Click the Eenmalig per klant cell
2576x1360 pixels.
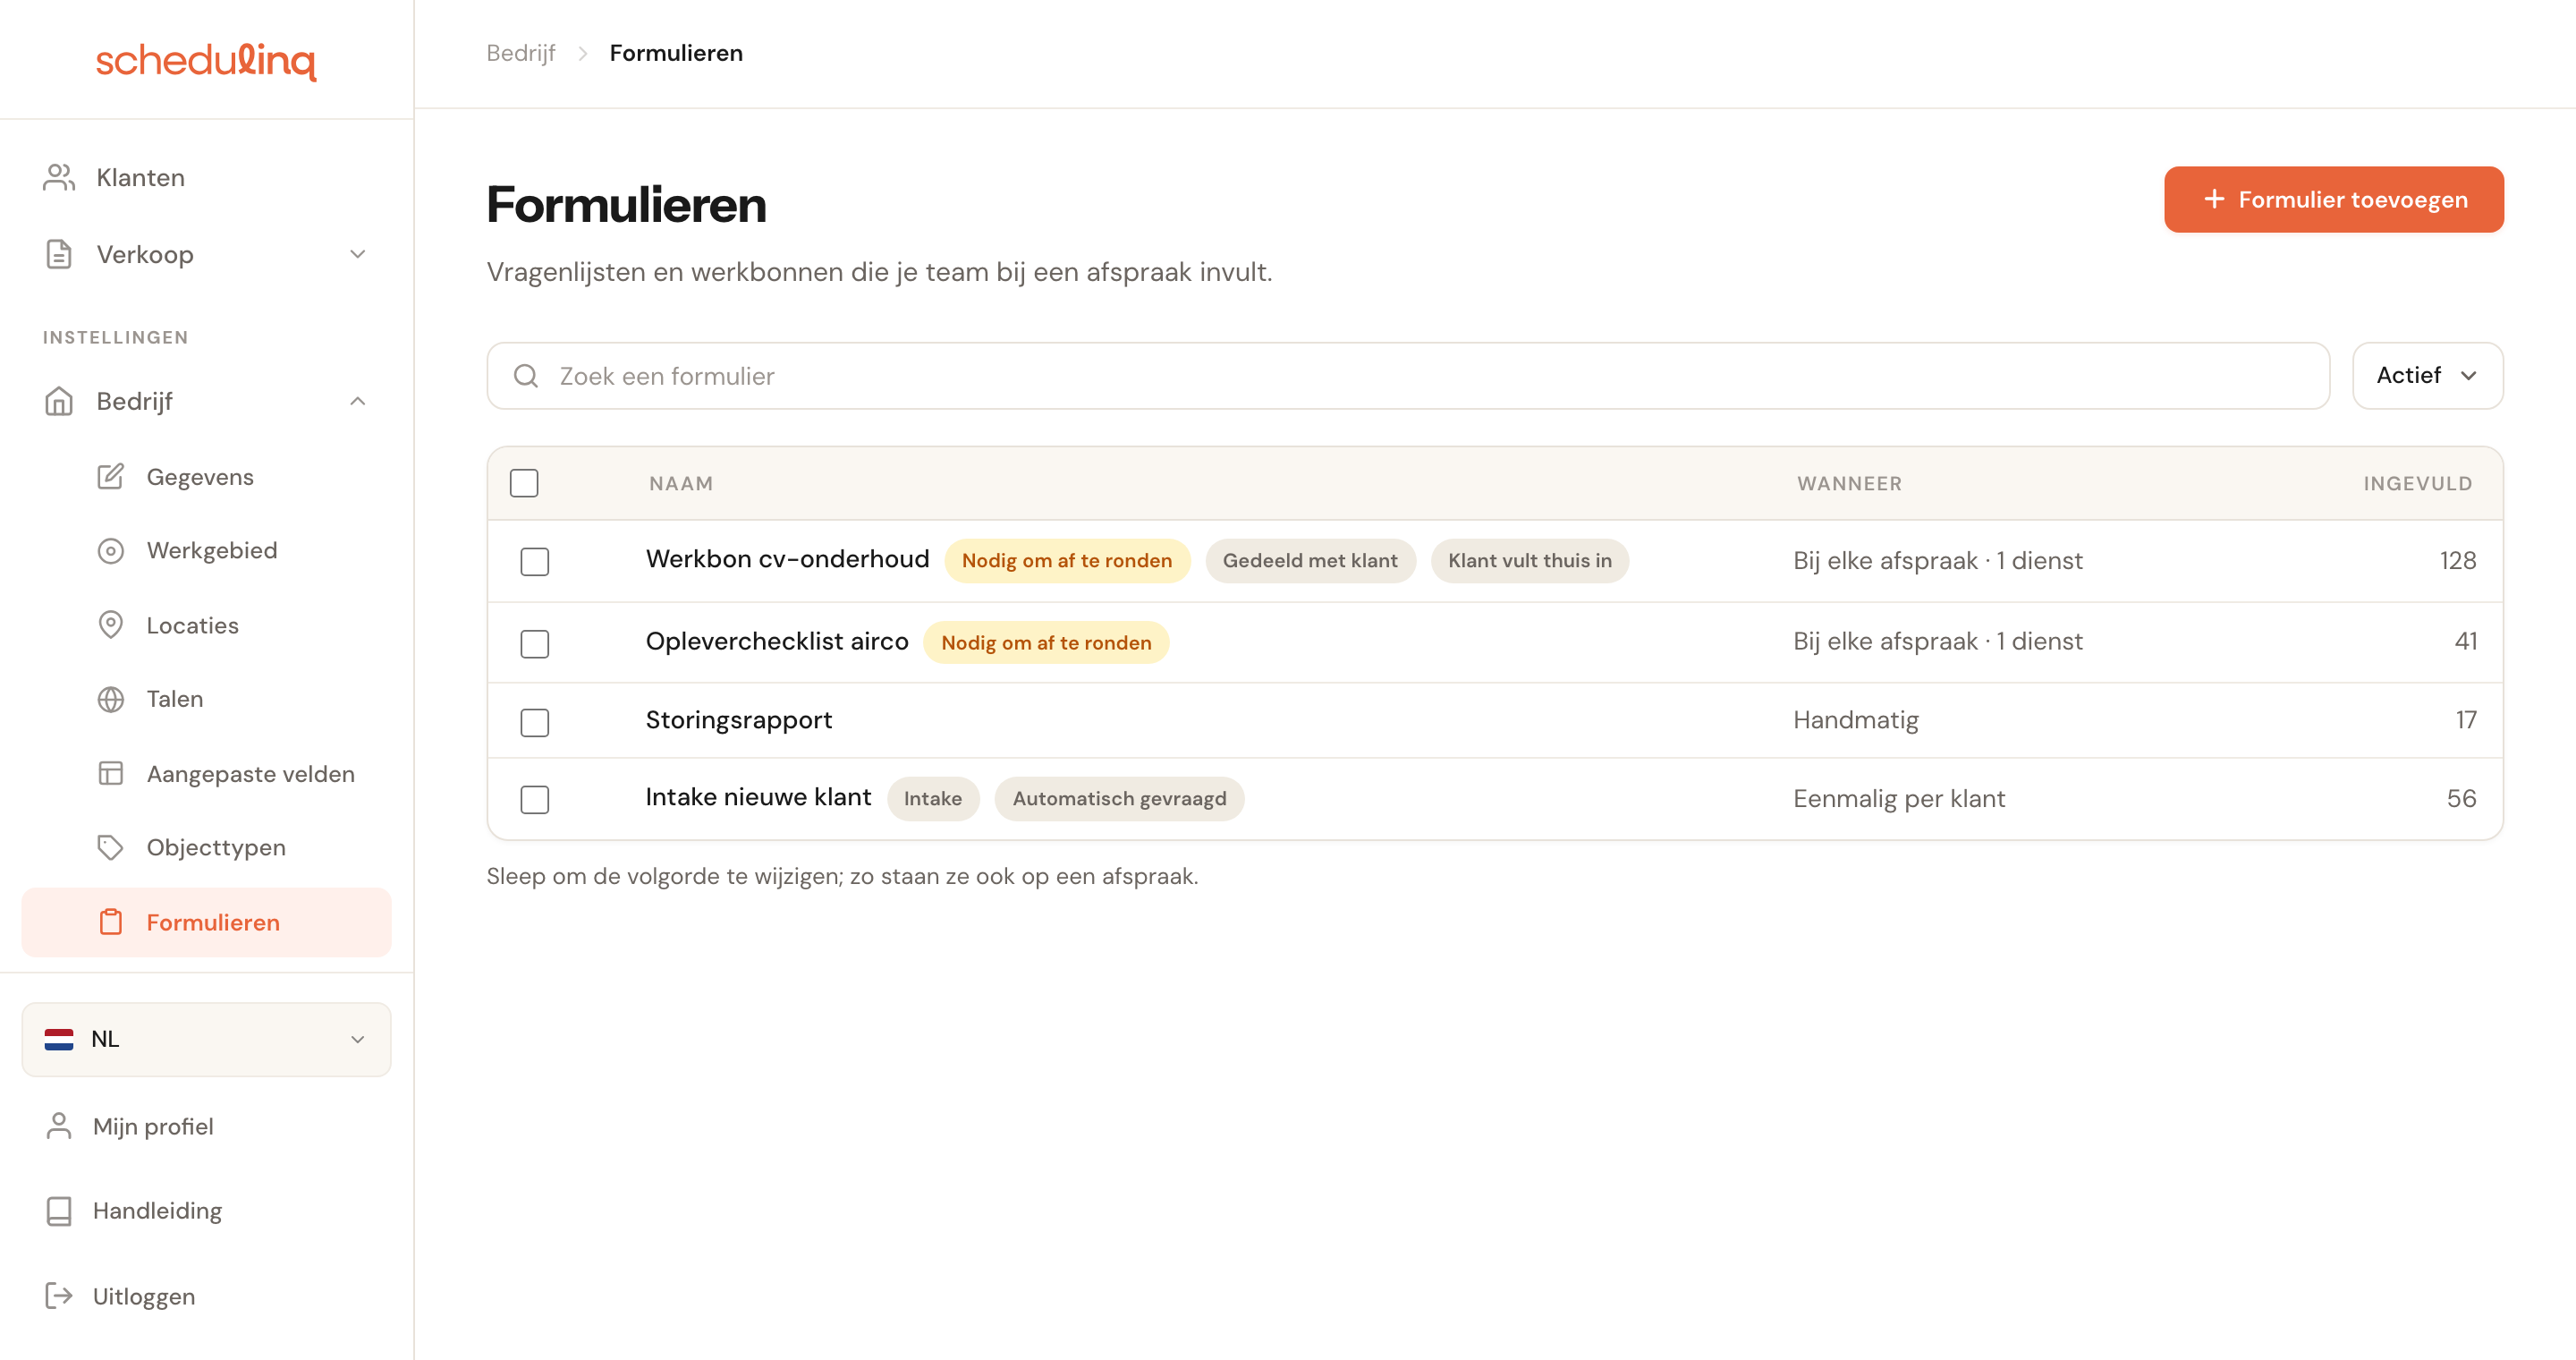pyautogui.click(x=1899, y=799)
